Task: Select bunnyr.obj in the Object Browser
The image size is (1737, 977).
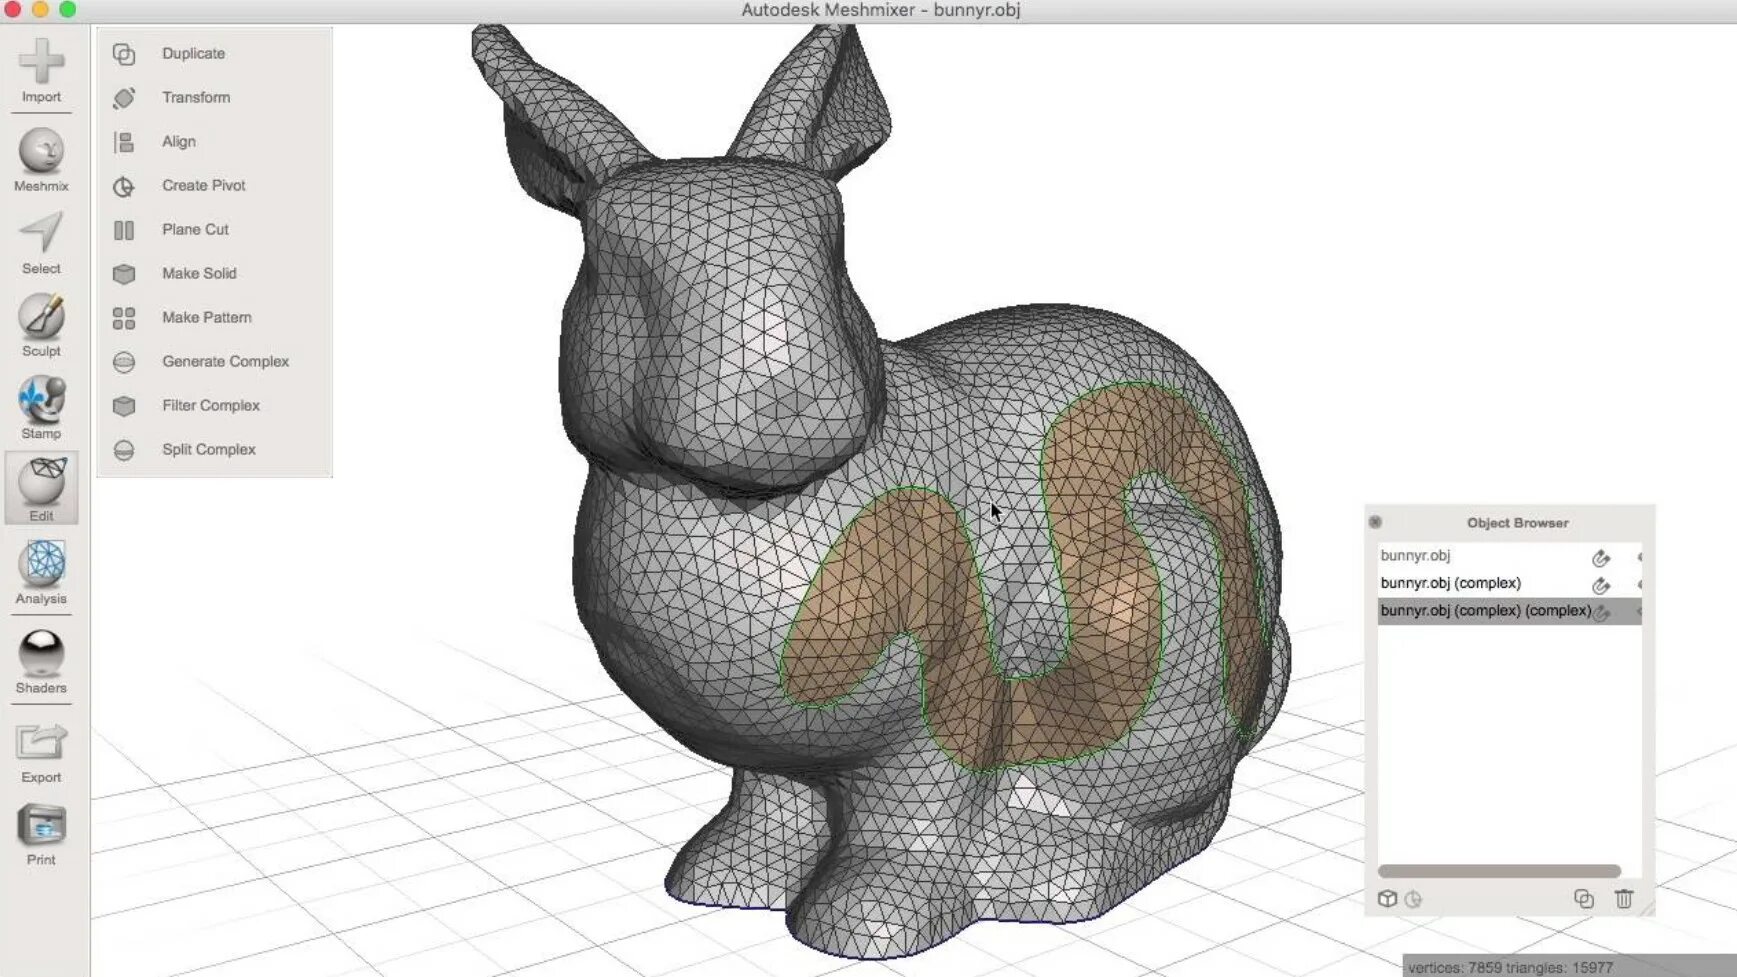Action: tap(1509, 556)
